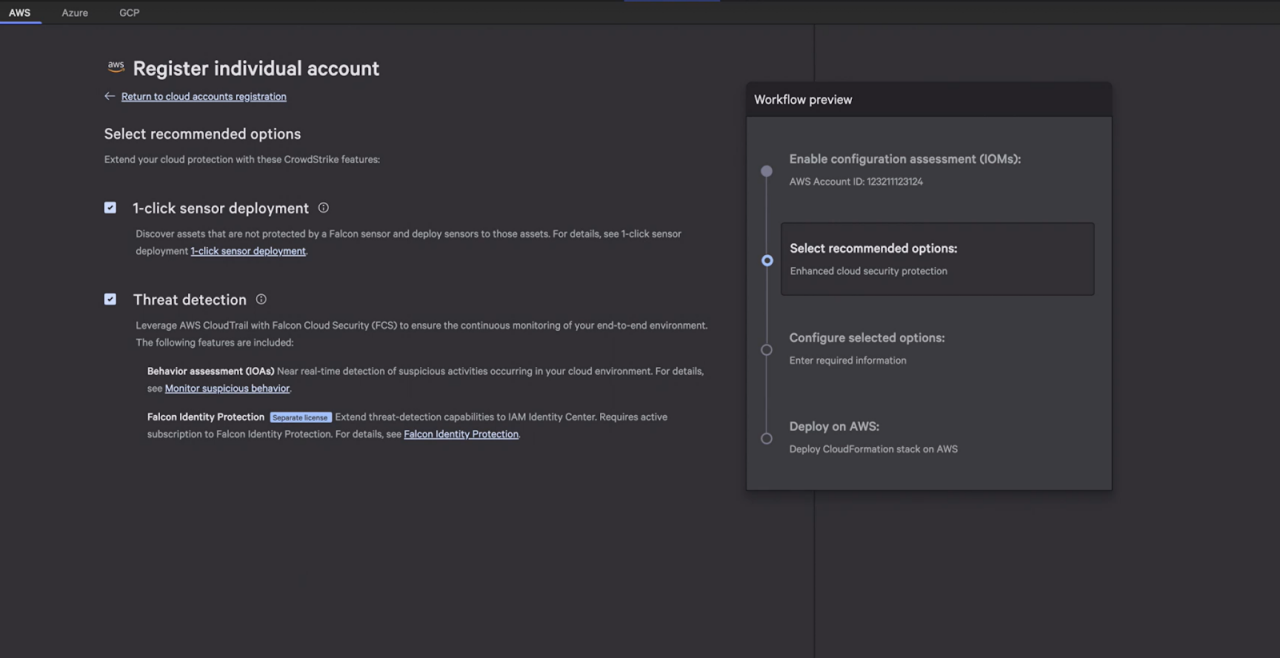Switch to the AWS tab
The height and width of the screenshot is (658, 1280).
click(x=20, y=13)
